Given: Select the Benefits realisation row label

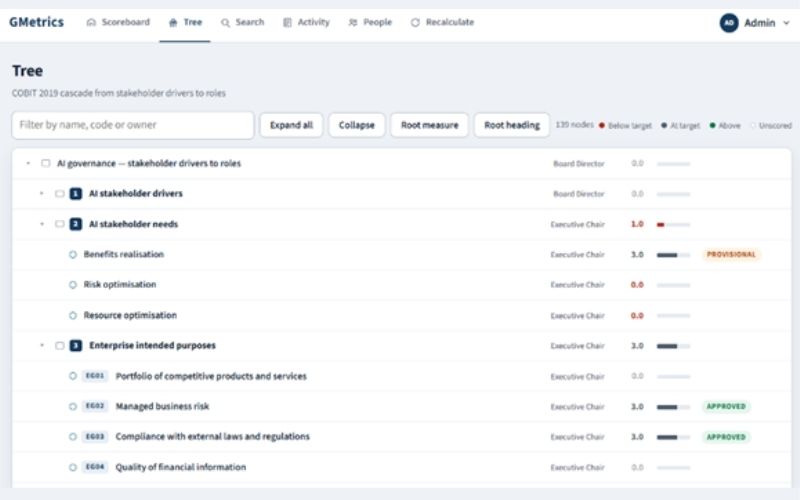Looking at the screenshot, I should coord(124,254).
